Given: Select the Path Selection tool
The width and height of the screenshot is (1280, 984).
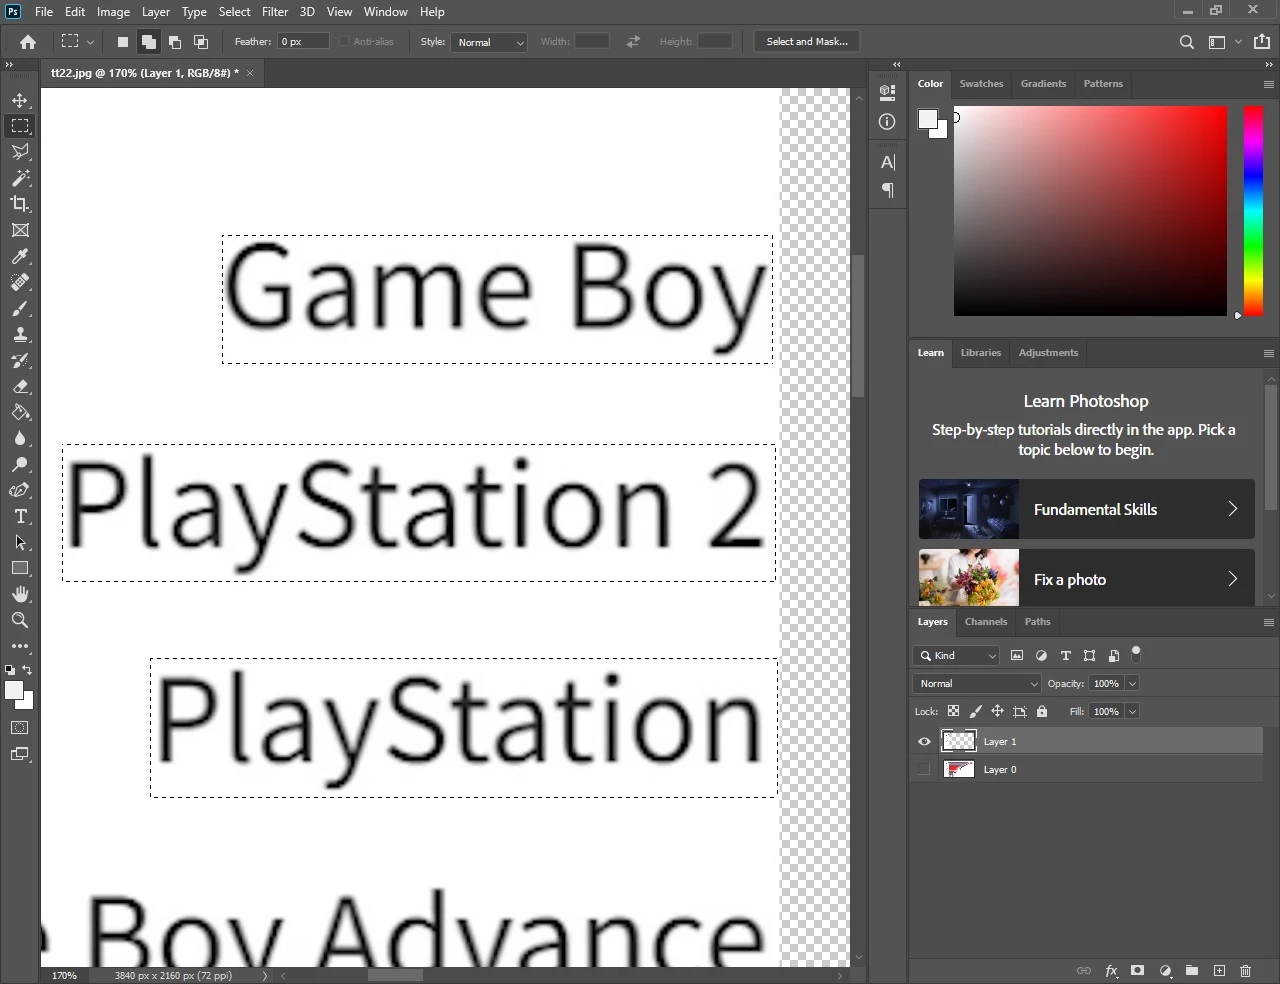Looking at the screenshot, I should (x=20, y=543).
